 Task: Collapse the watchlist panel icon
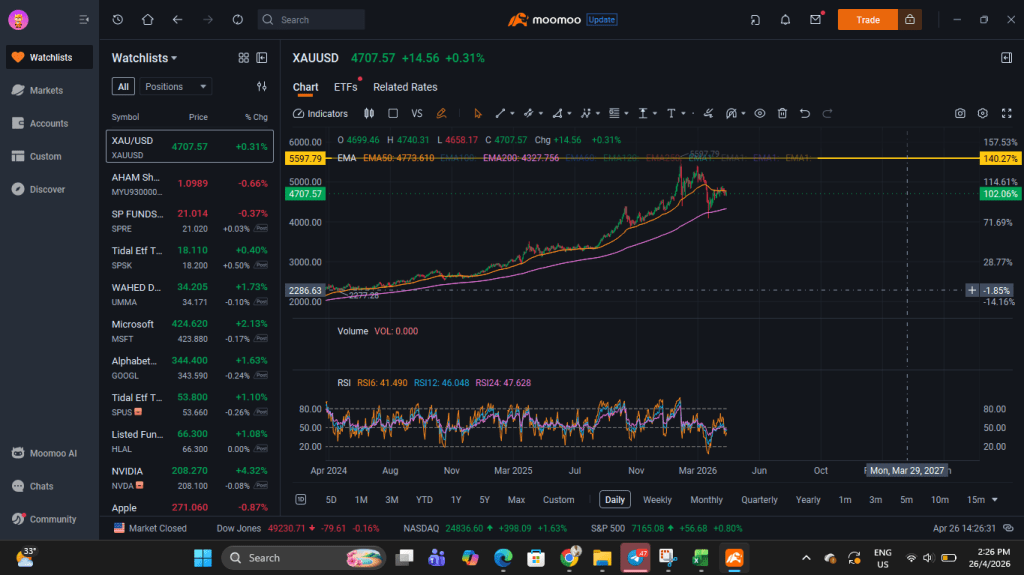[262, 58]
